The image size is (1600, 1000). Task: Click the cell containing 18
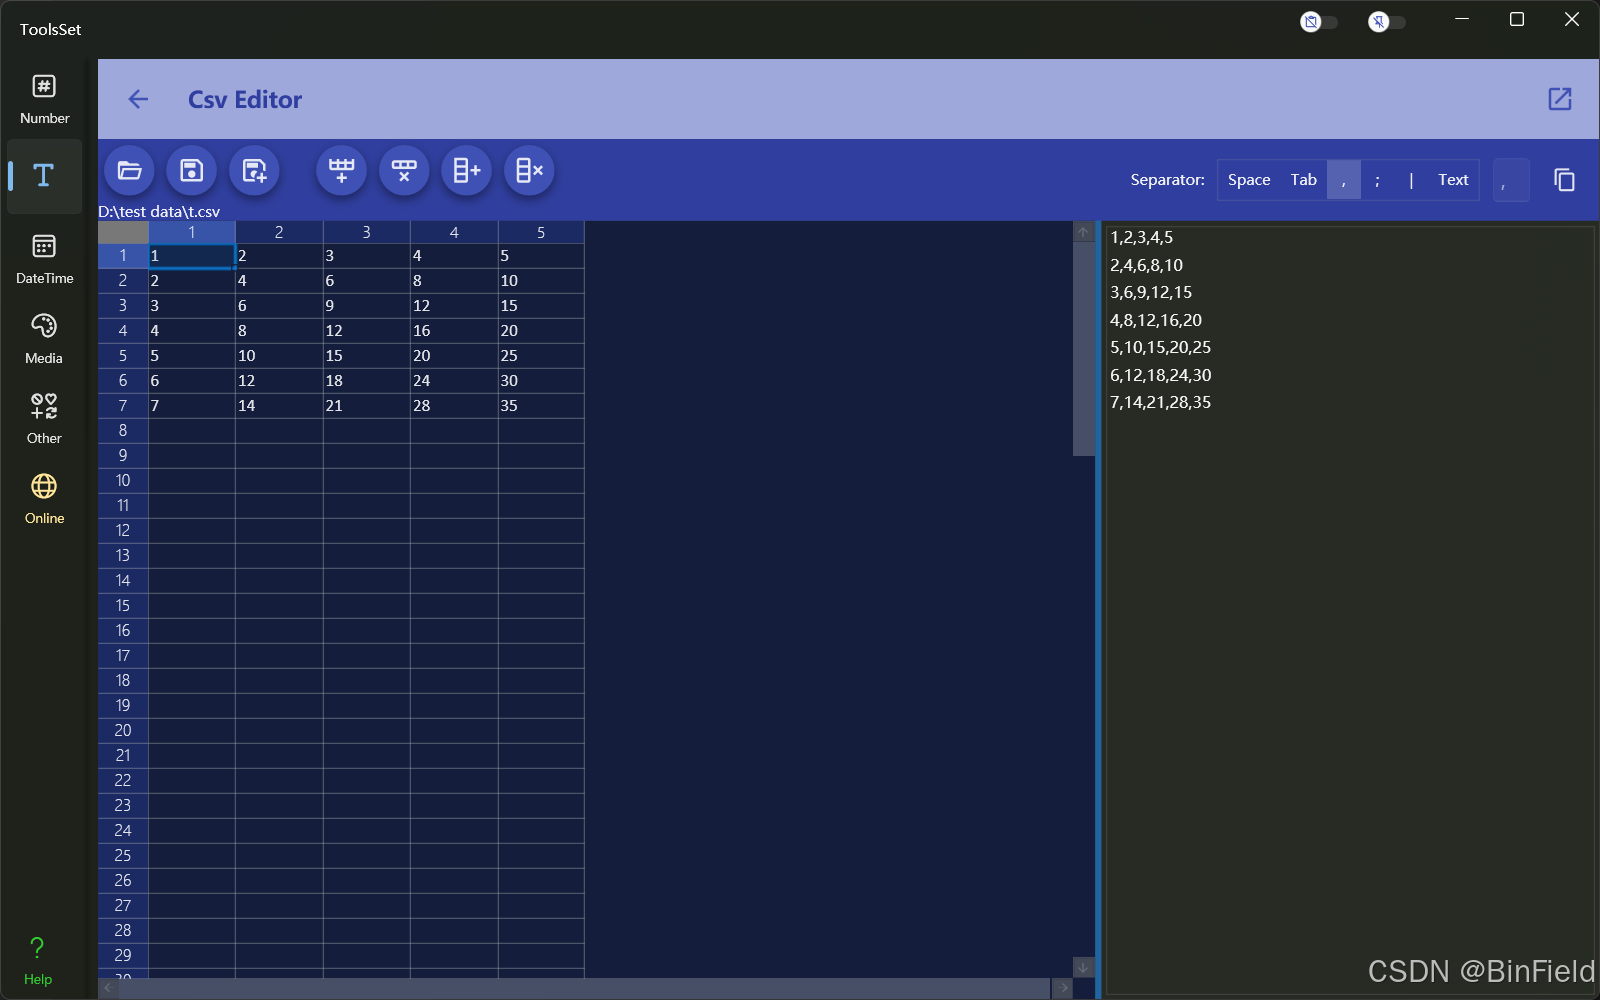(x=366, y=381)
